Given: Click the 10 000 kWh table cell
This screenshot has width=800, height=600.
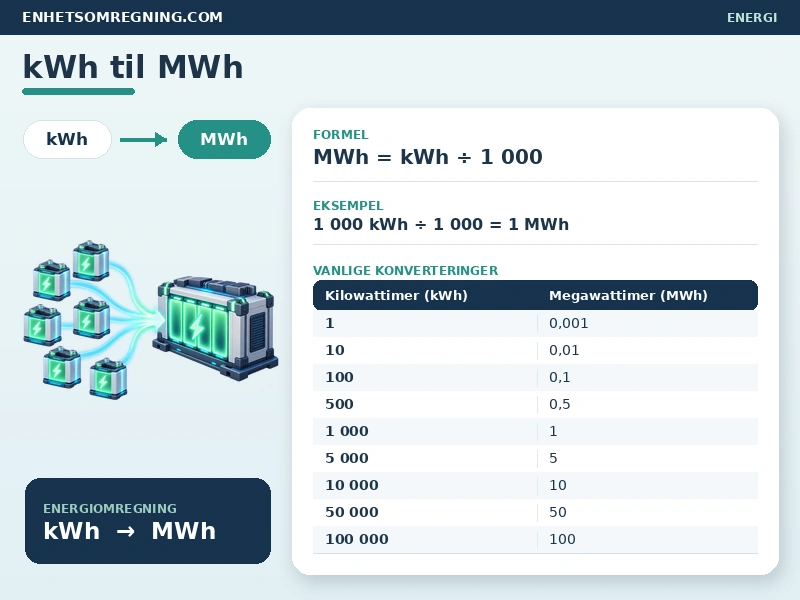Looking at the screenshot, I should click(x=425, y=486).
